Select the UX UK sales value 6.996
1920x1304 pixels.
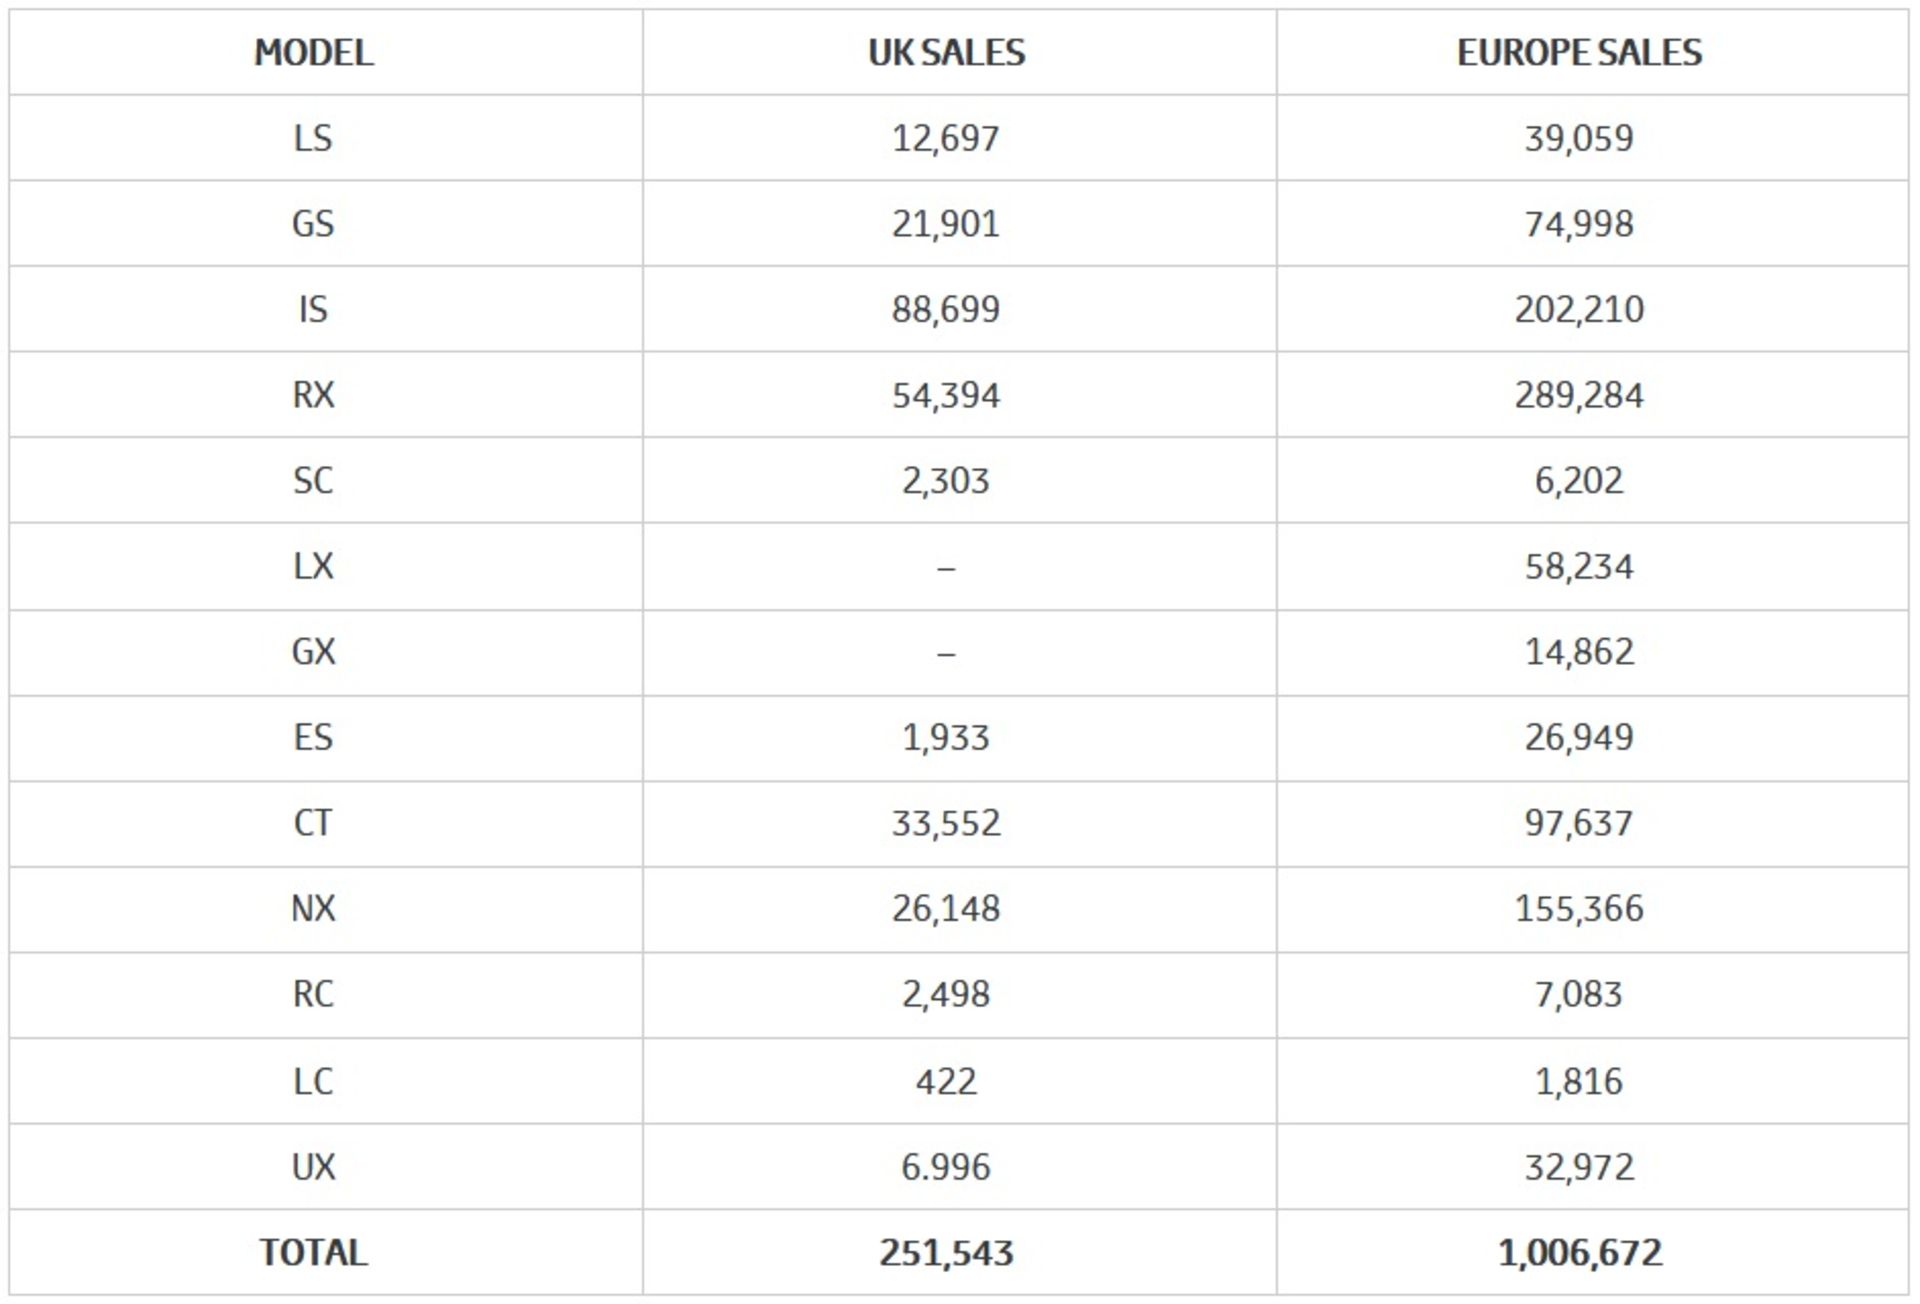(x=946, y=1167)
